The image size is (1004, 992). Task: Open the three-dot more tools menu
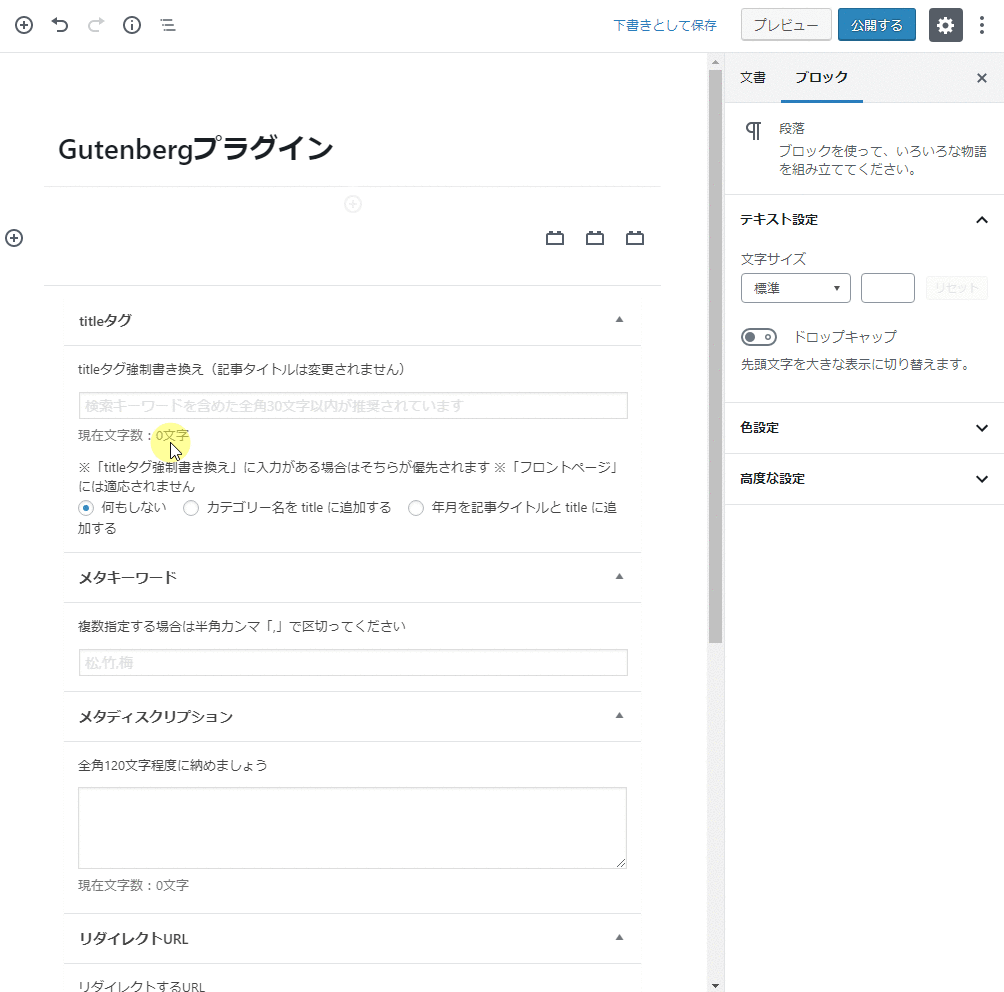[x=982, y=25]
